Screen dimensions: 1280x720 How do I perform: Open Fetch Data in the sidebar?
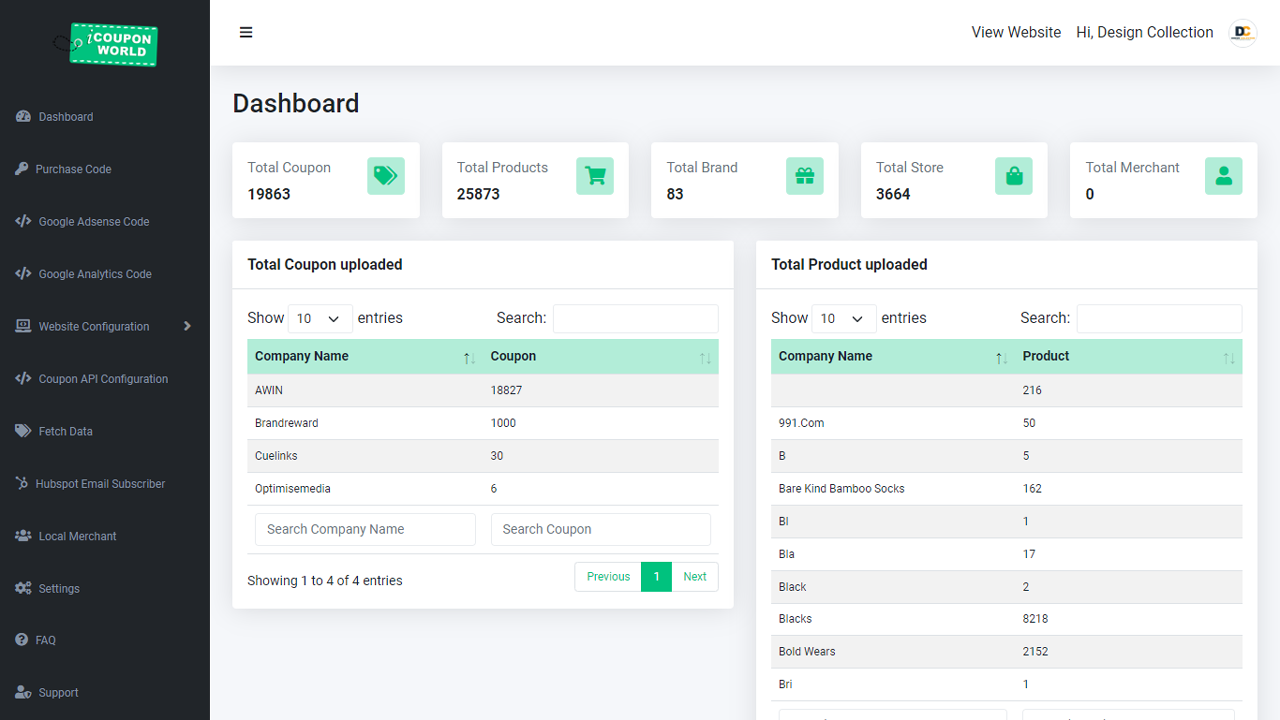65,432
